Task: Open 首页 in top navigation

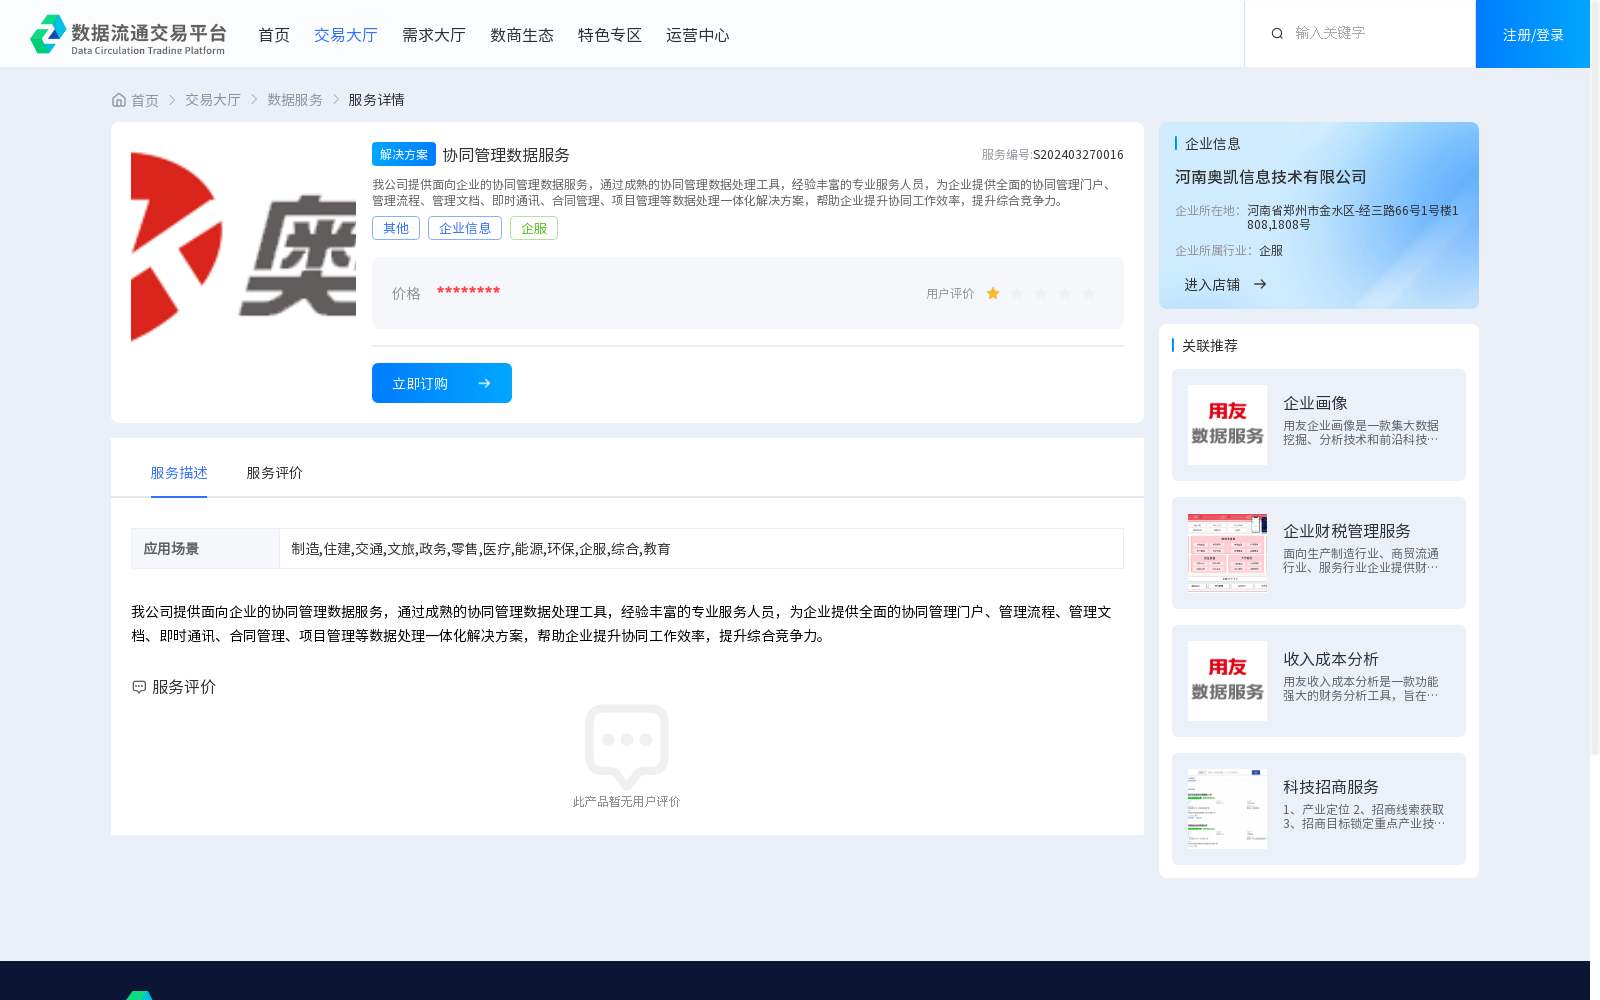Action: coord(274,35)
